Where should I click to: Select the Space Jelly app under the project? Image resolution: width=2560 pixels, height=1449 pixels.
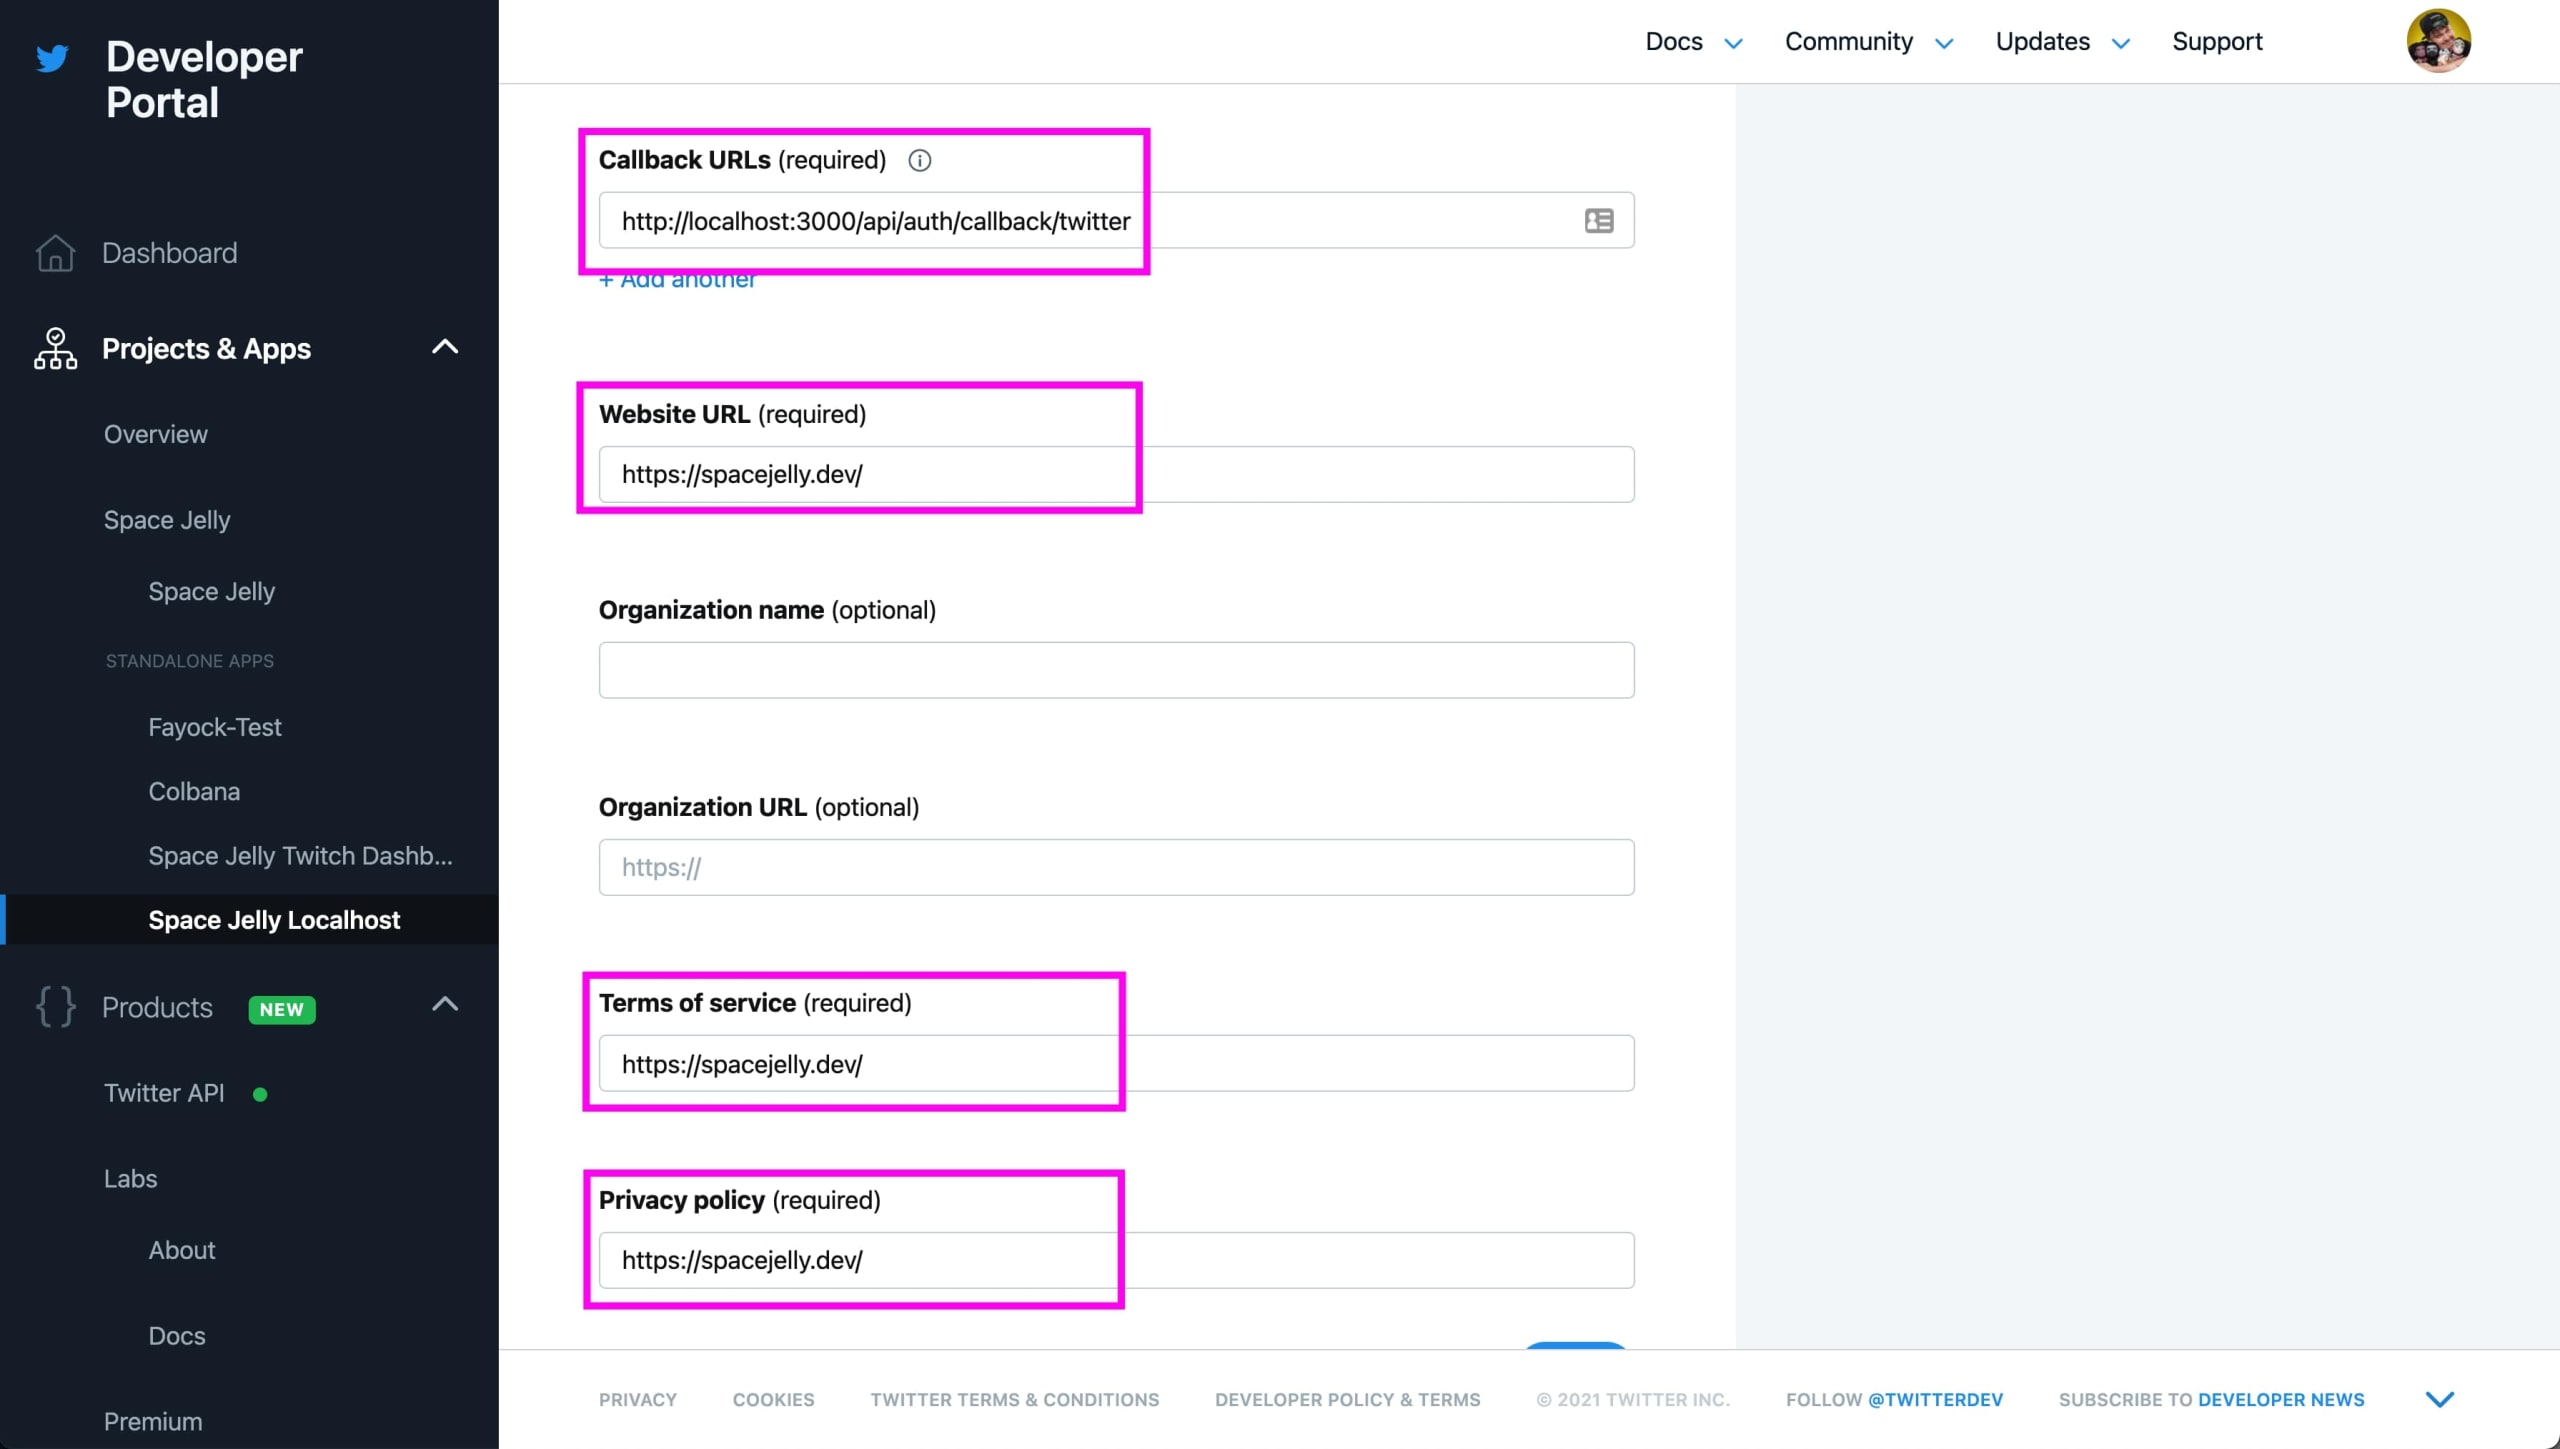pos(211,591)
